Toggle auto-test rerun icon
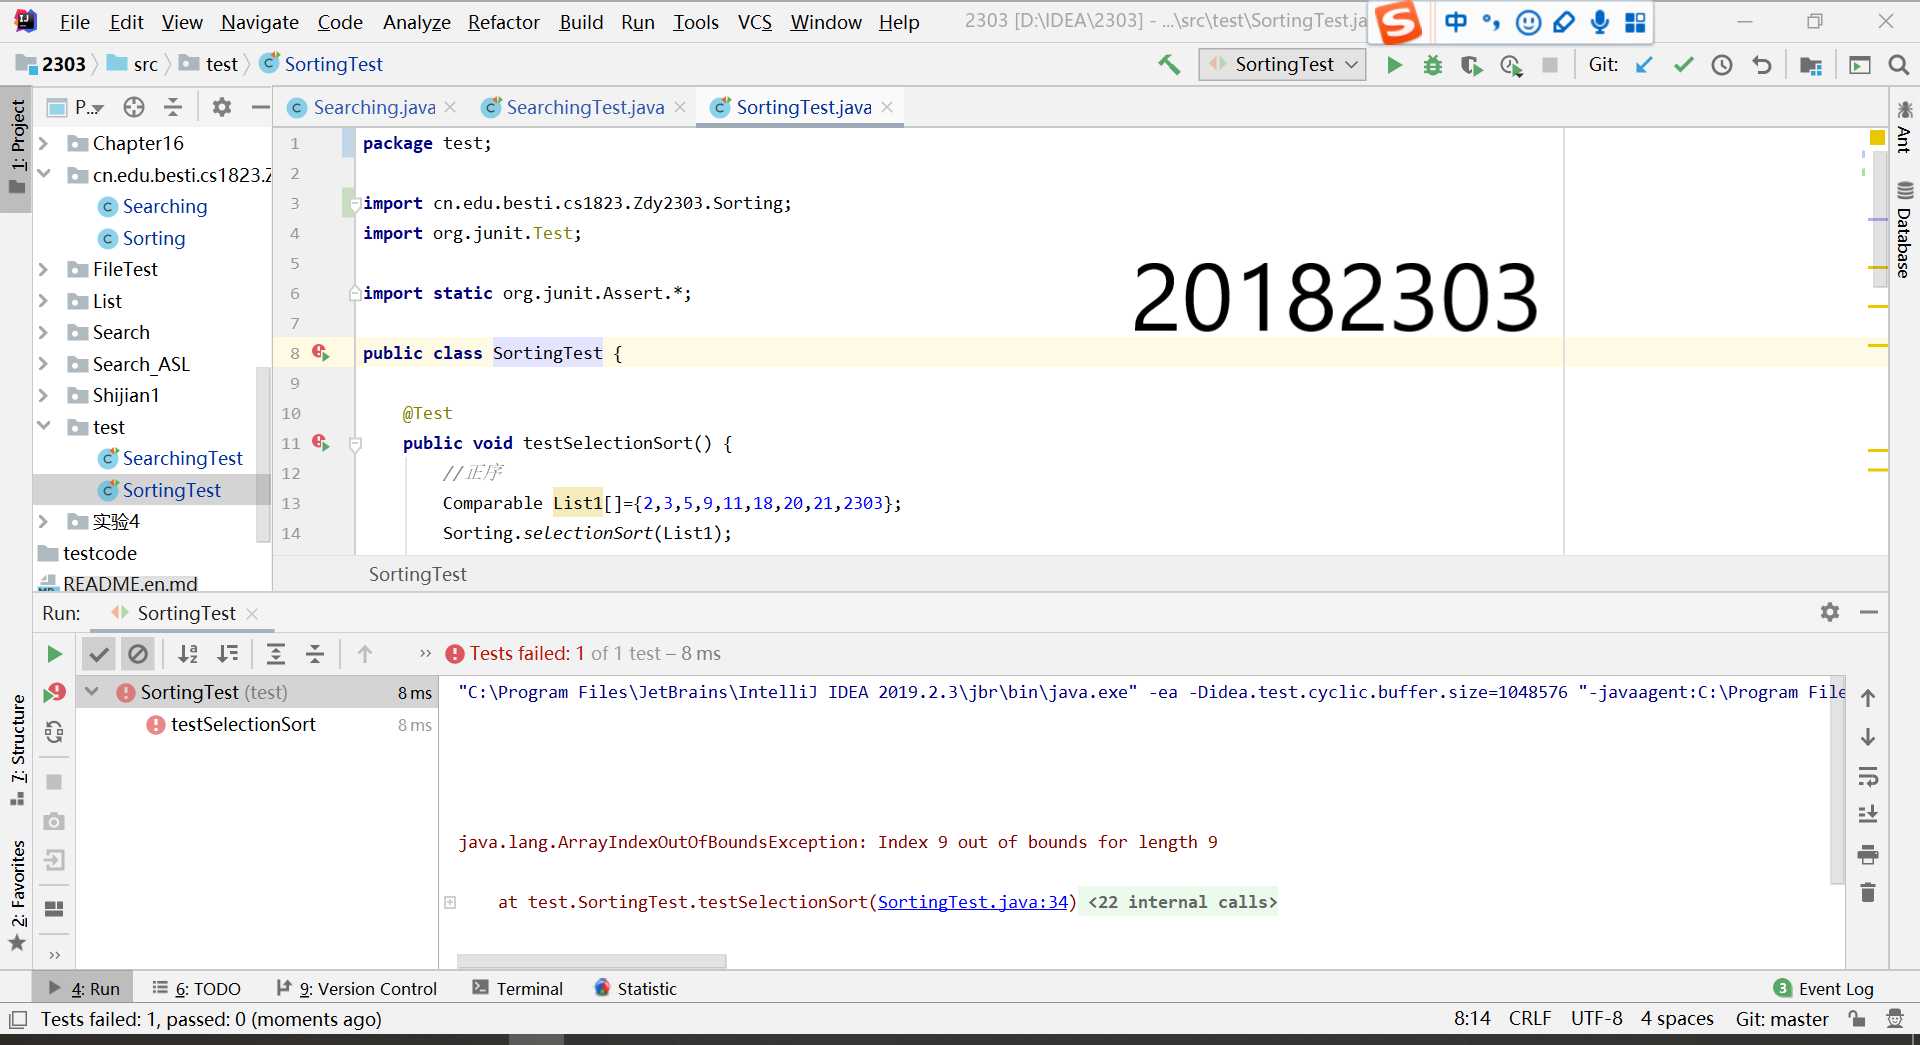 point(54,732)
